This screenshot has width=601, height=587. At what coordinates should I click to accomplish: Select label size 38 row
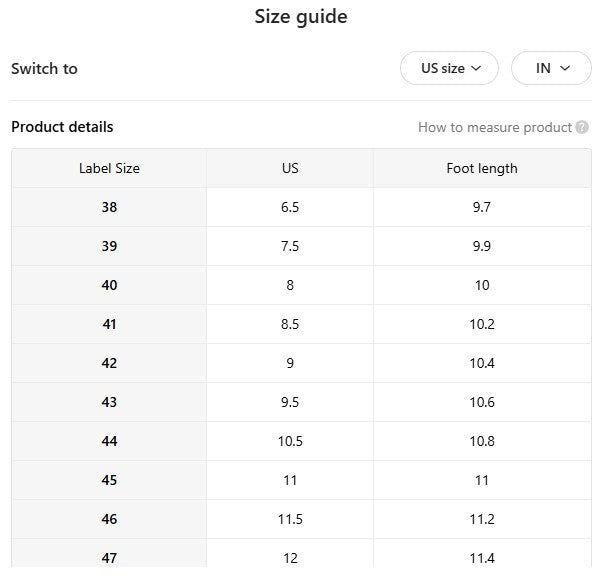click(x=109, y=207)
